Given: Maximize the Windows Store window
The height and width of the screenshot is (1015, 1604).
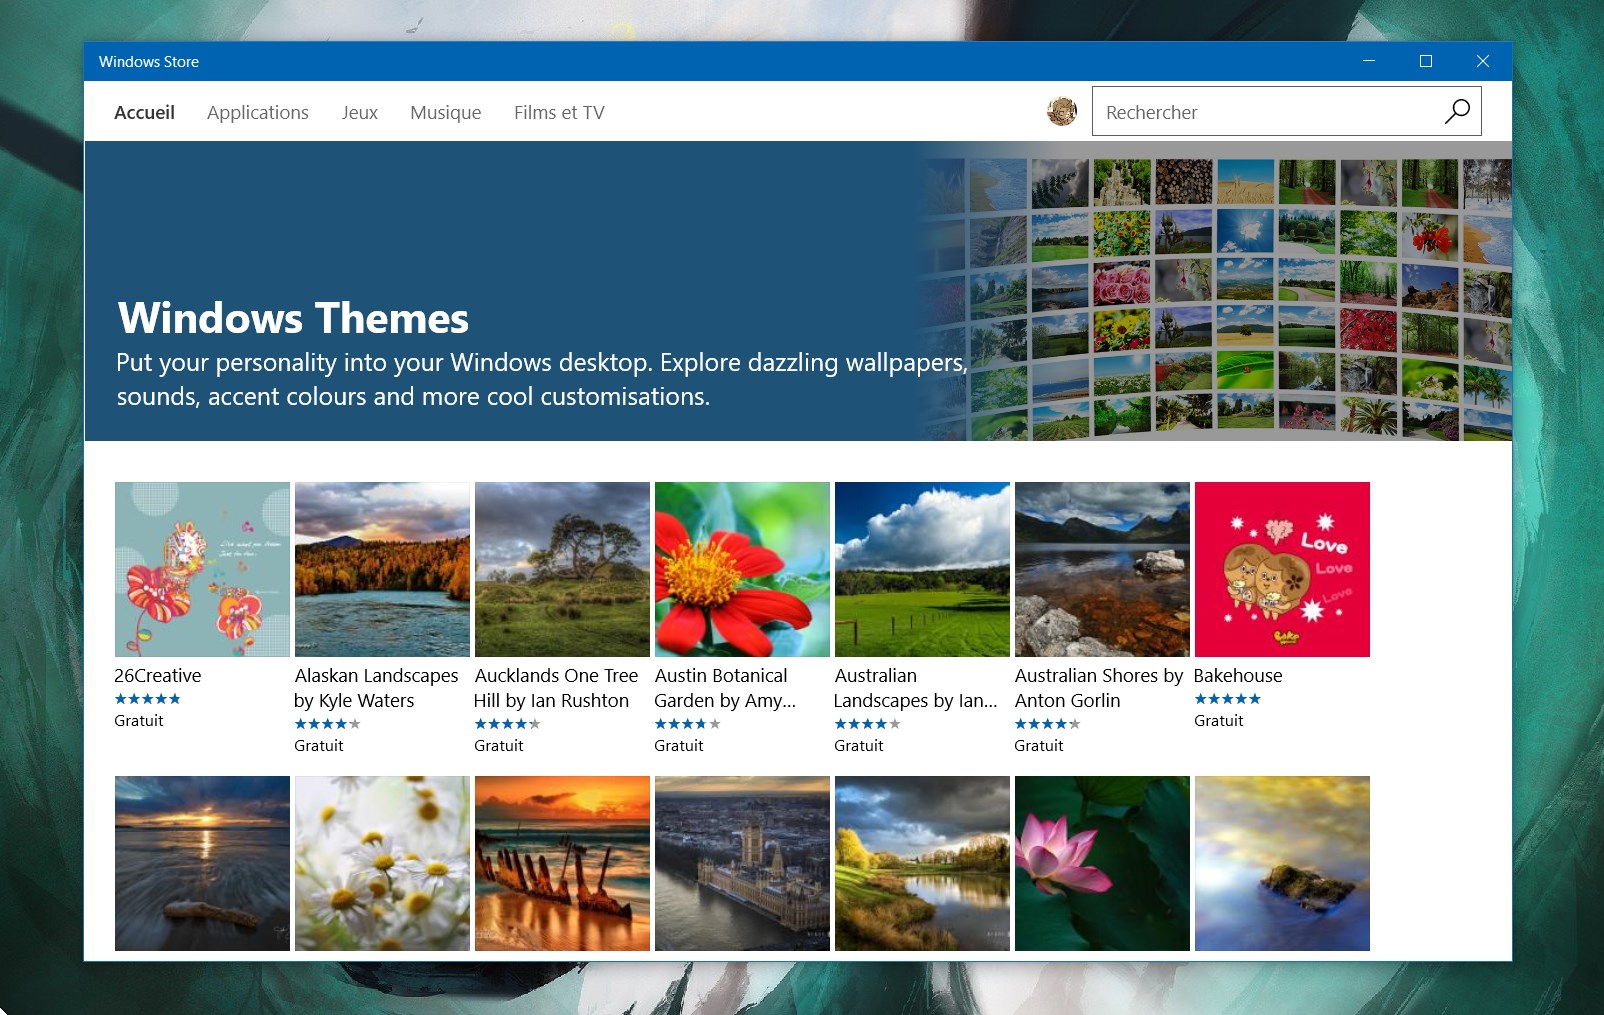Looking at the screenshot, I should (x=1426, y=61).
